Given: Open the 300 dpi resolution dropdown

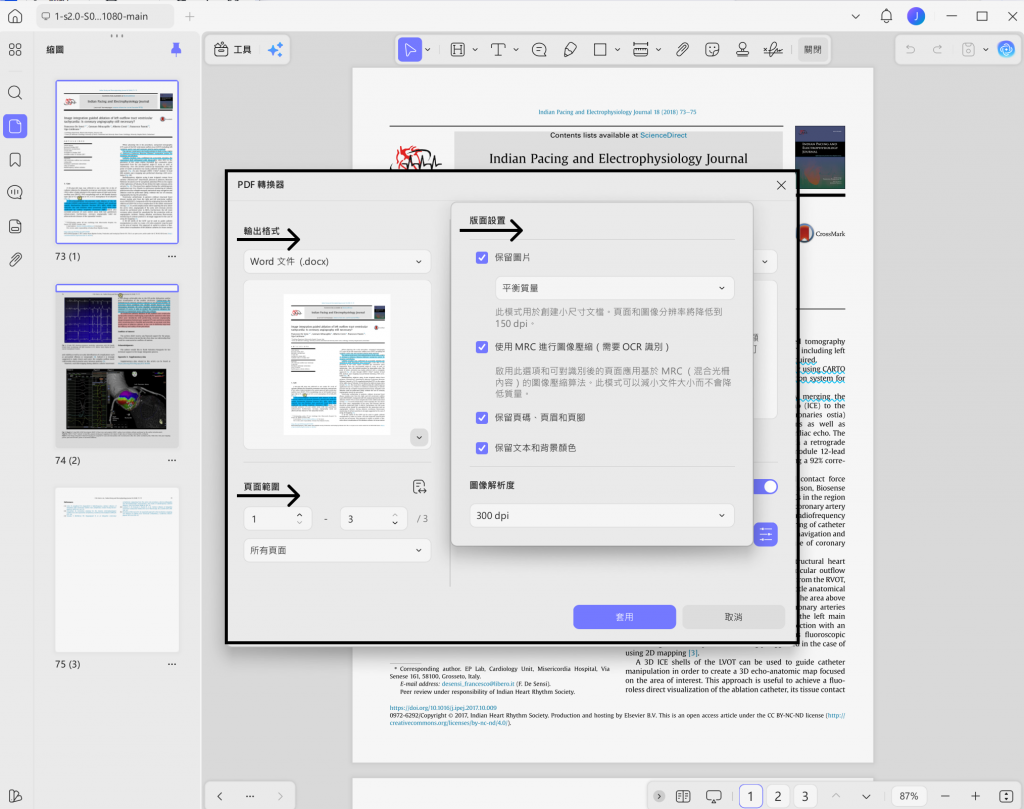Looking at the screenshot, I should tap(601, 515).
